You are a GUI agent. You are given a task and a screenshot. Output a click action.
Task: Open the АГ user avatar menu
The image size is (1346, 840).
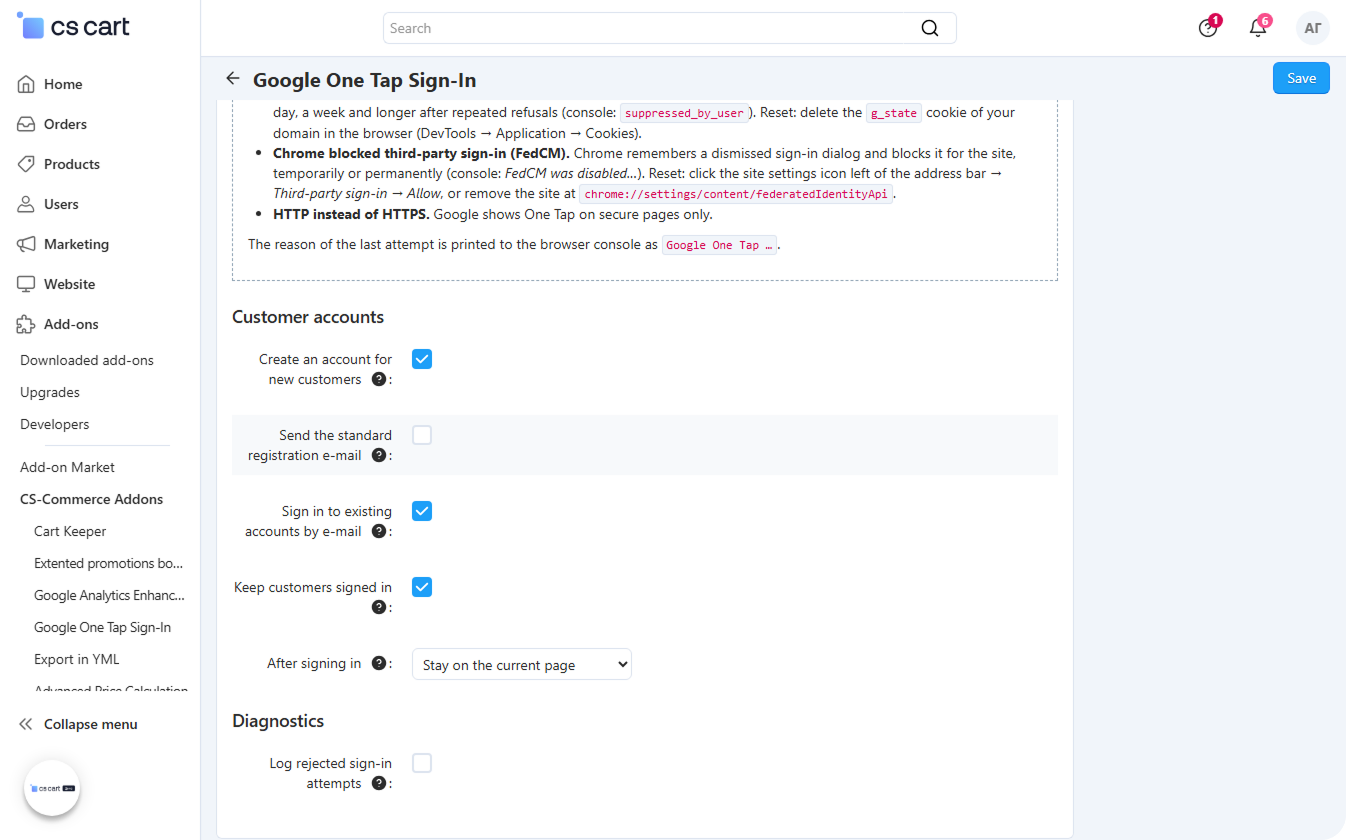[1312, 28]
